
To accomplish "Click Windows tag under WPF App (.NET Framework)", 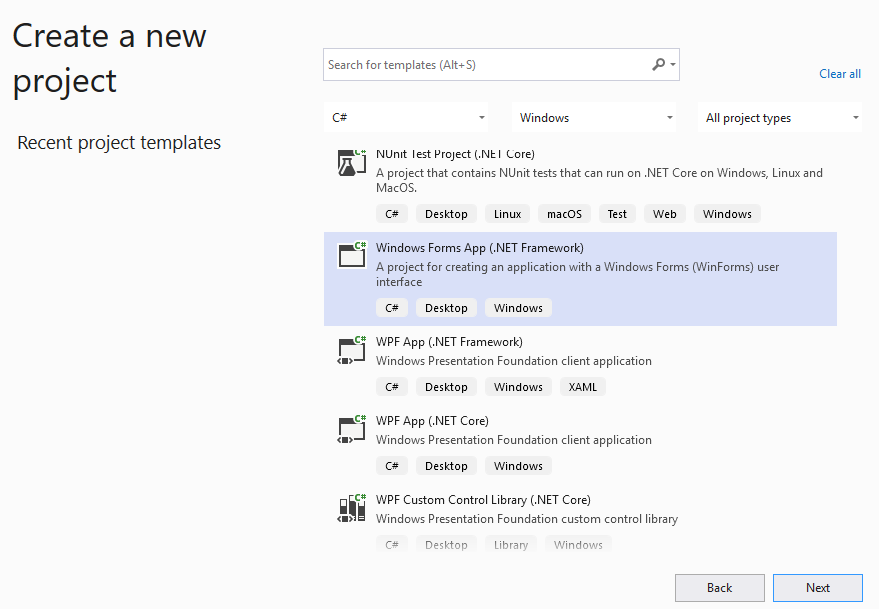I will 519,387.
